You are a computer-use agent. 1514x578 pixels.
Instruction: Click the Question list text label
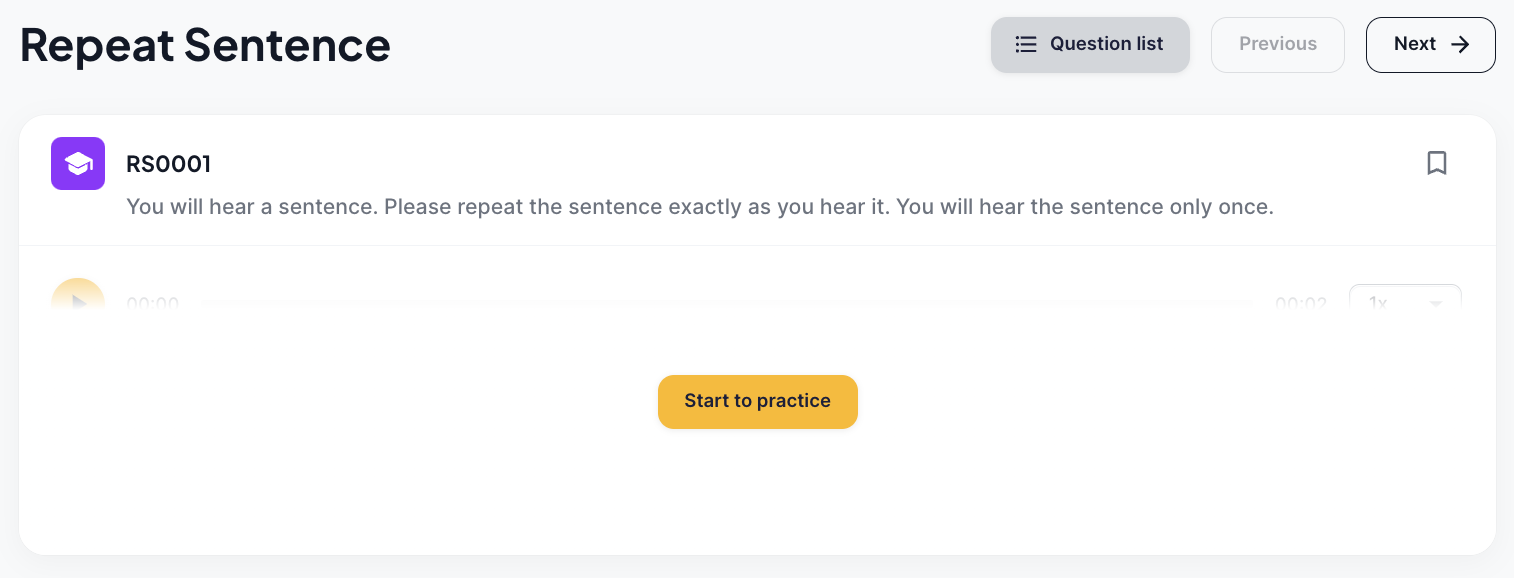tap(1107, 44)
